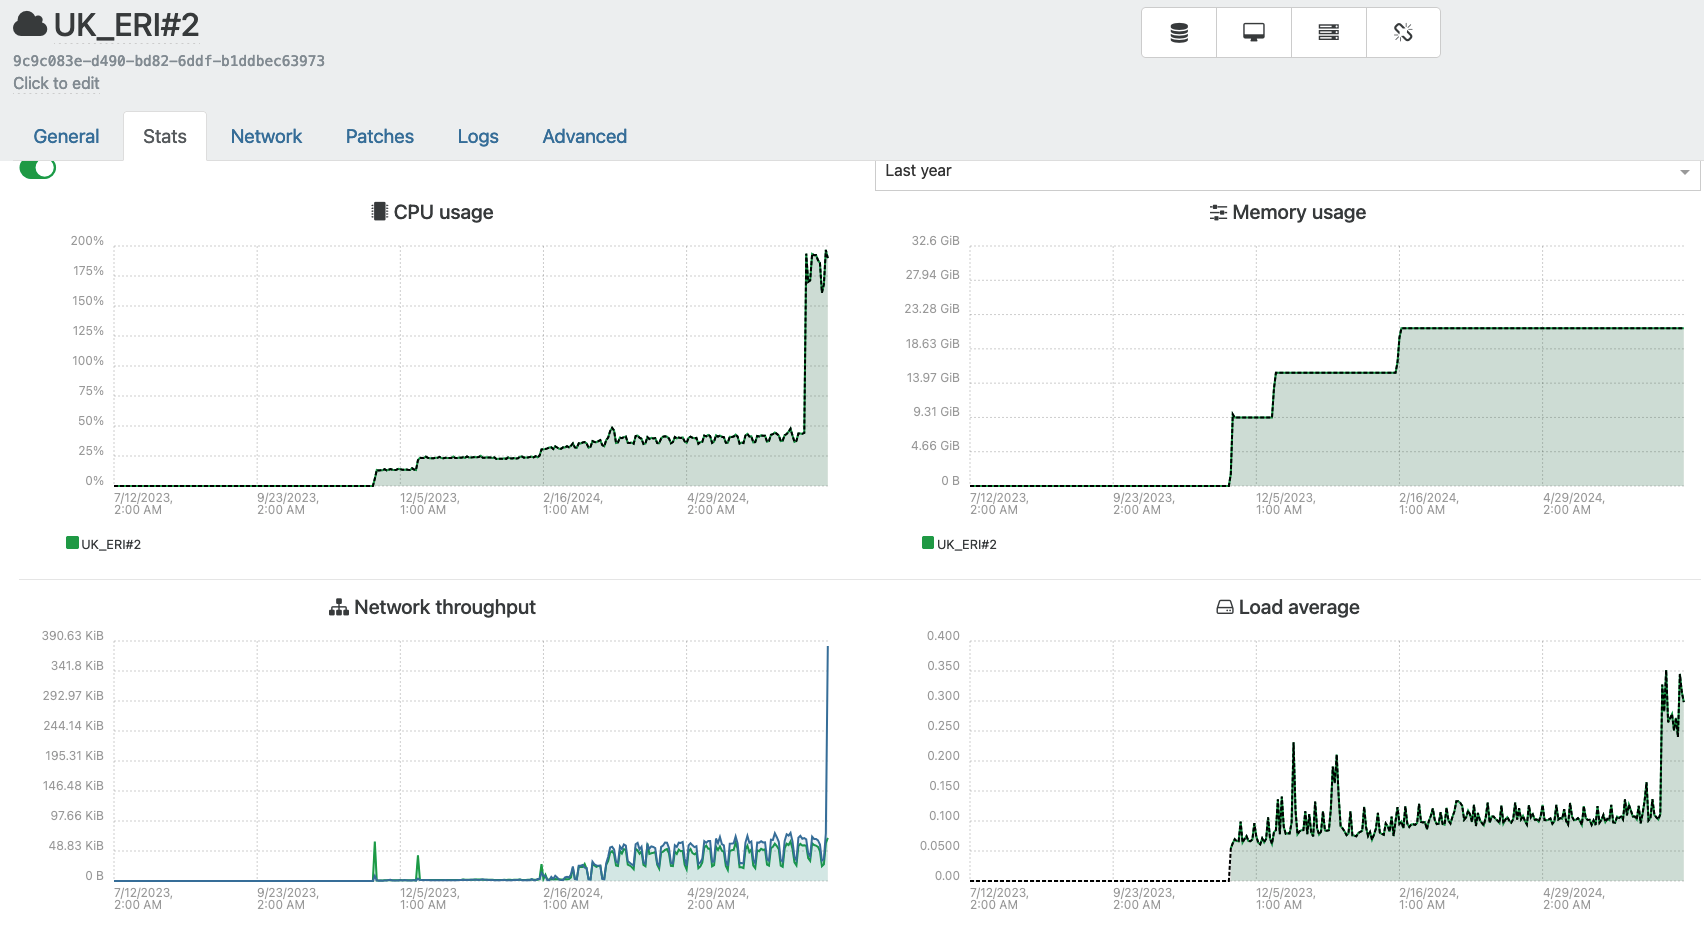Click the 100% label on CPU axis

pyautogui.click(x=88, y=361)
